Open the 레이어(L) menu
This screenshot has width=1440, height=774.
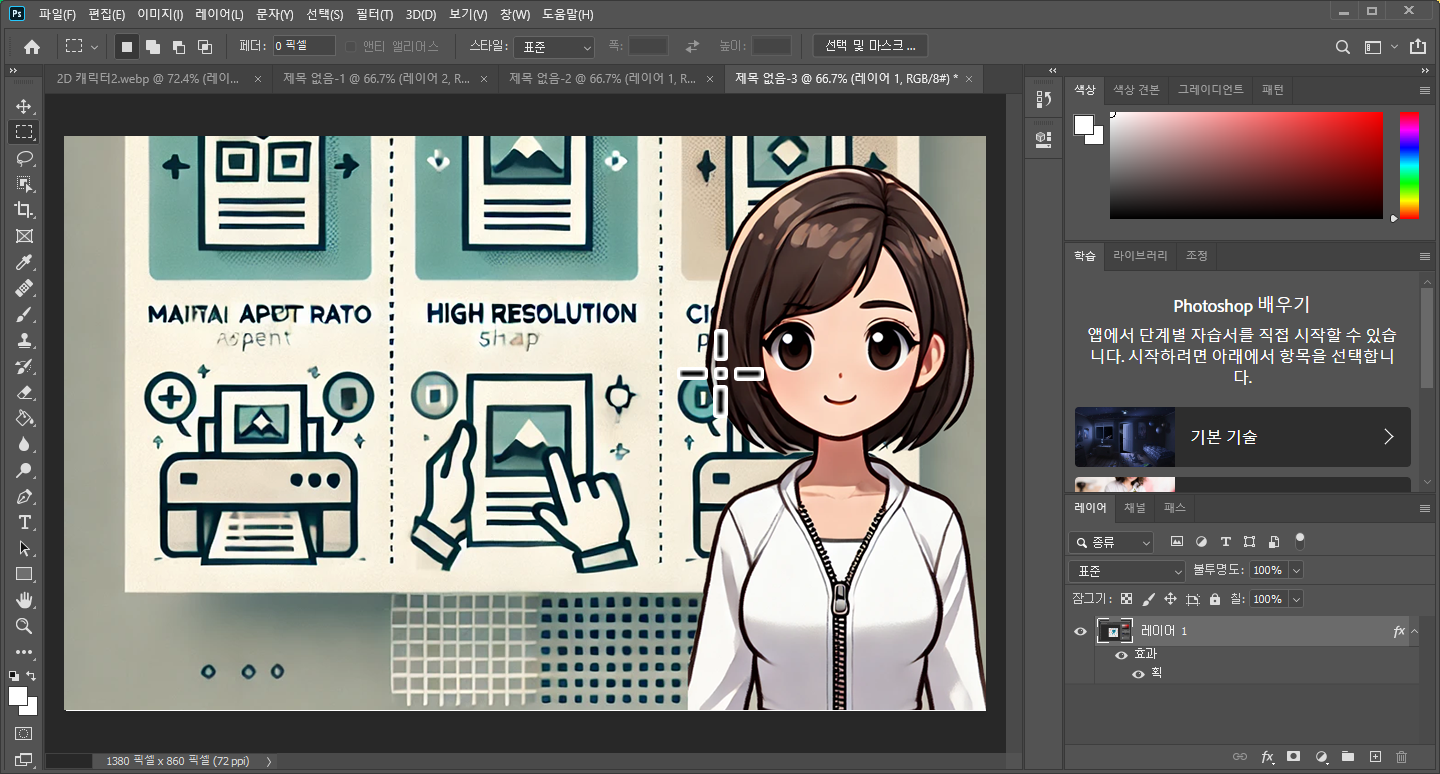pyautogui.click(x=219, y=14)
